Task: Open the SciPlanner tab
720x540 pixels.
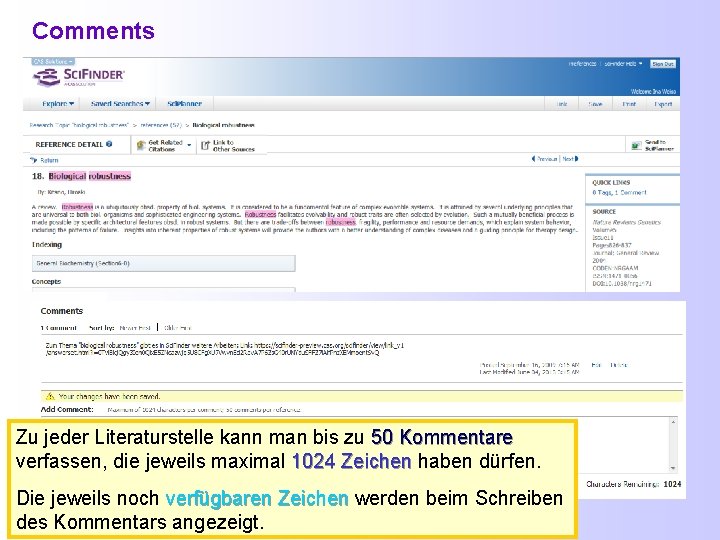Action: tap(185, 104)
